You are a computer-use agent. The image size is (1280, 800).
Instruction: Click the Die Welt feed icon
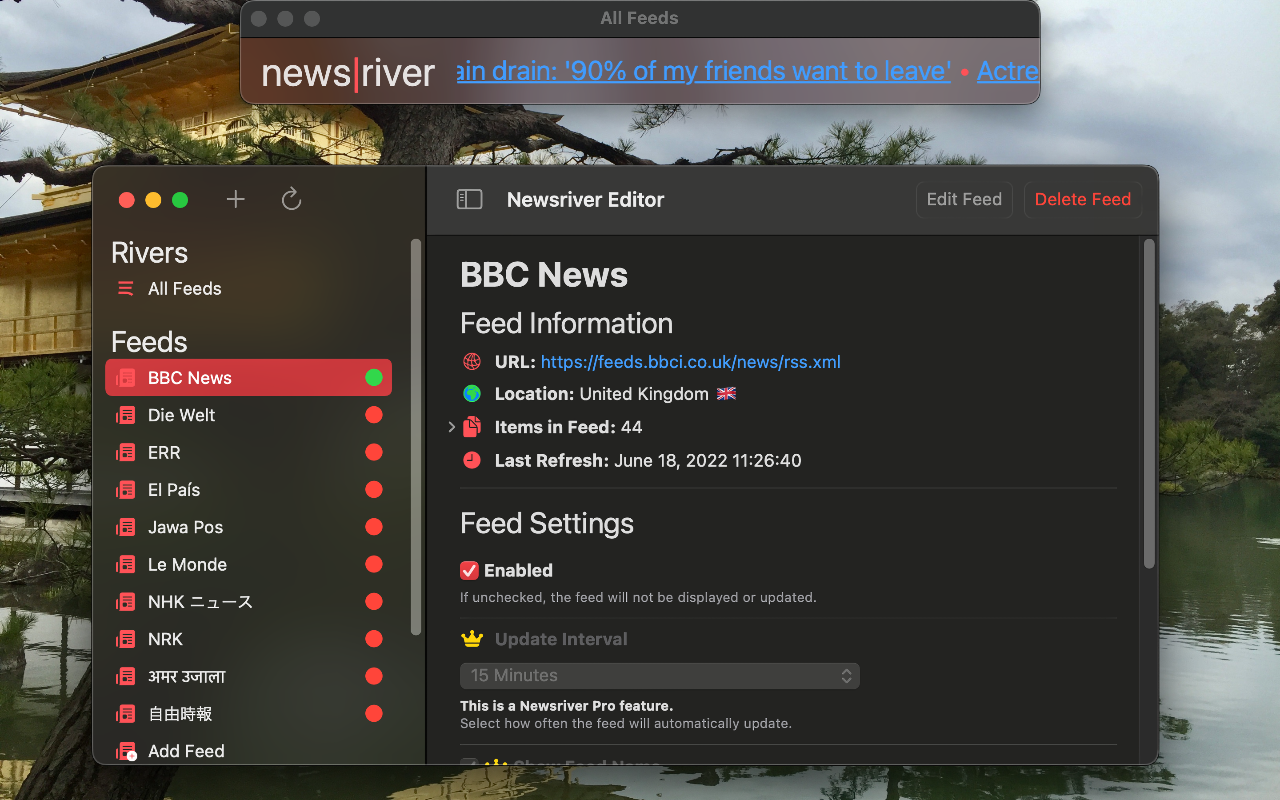(126, 415)
